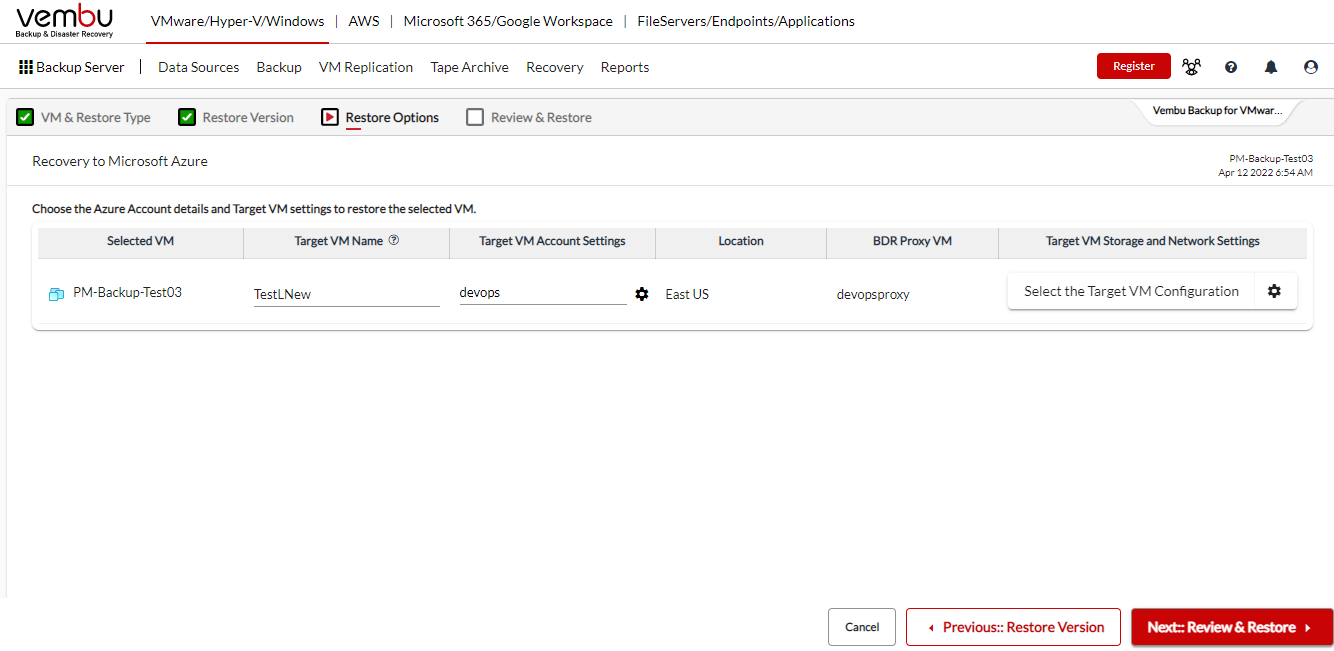Click the Apr 12 2022 6:54 AM timestamp

1265,173
